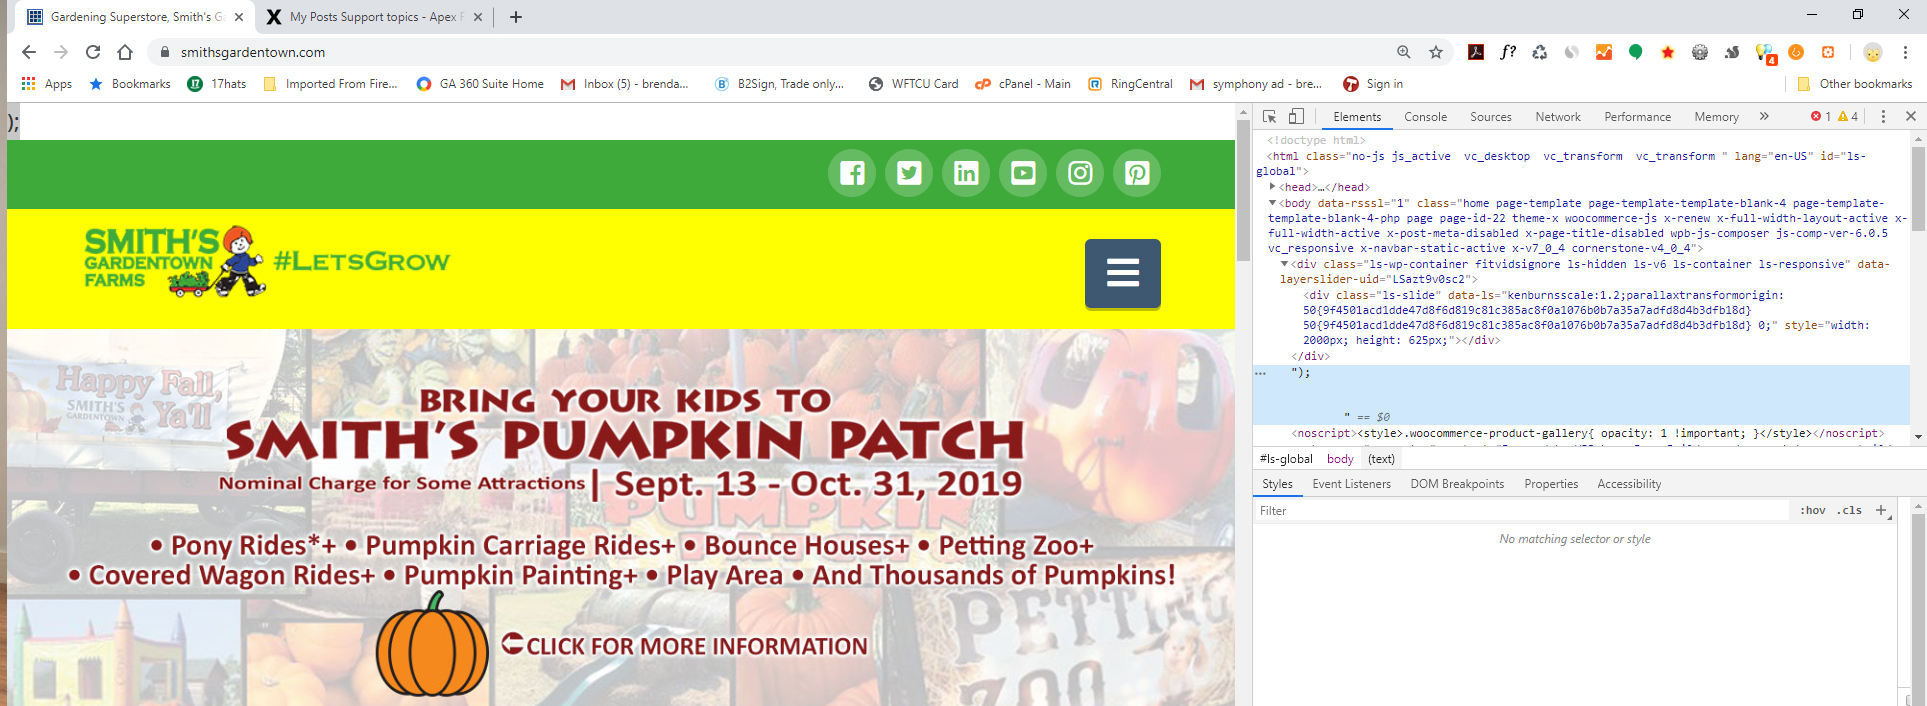Go to the browser Home page
Screen dimensions: 1927x706
125,52
